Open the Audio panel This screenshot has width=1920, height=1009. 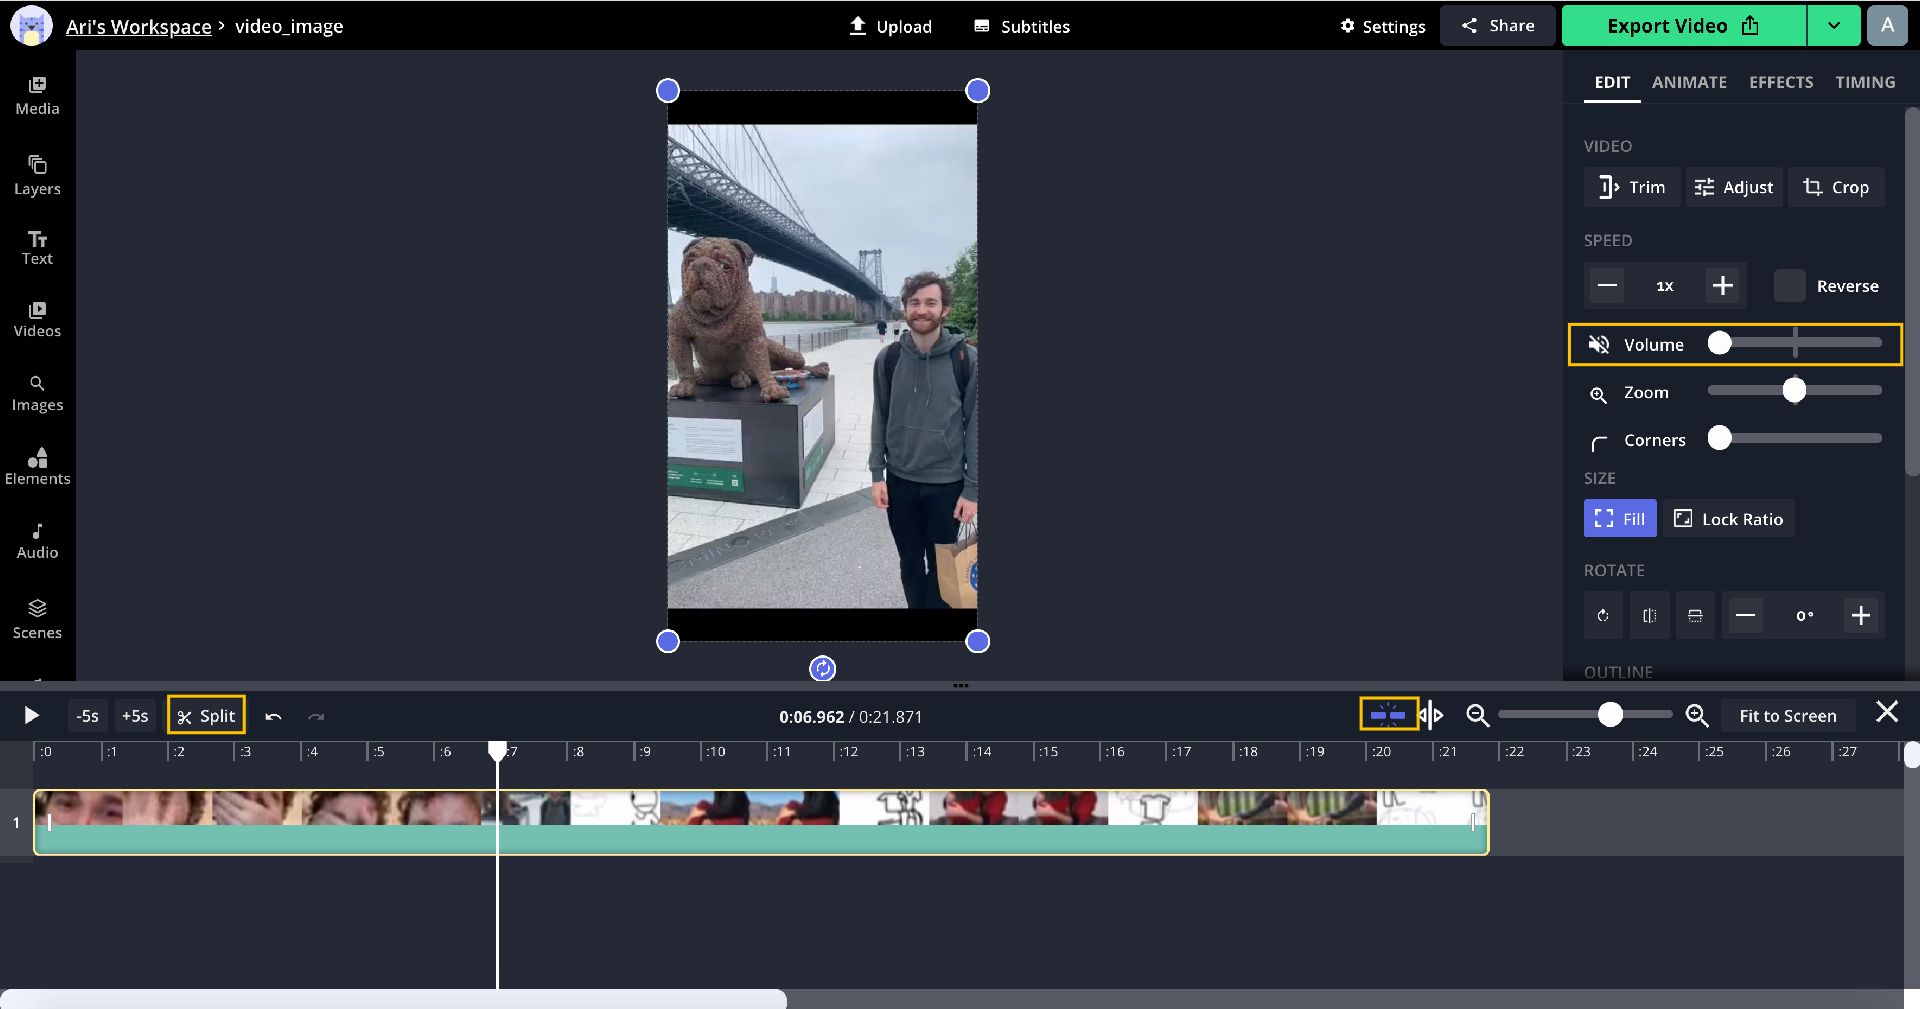point(37,541)
